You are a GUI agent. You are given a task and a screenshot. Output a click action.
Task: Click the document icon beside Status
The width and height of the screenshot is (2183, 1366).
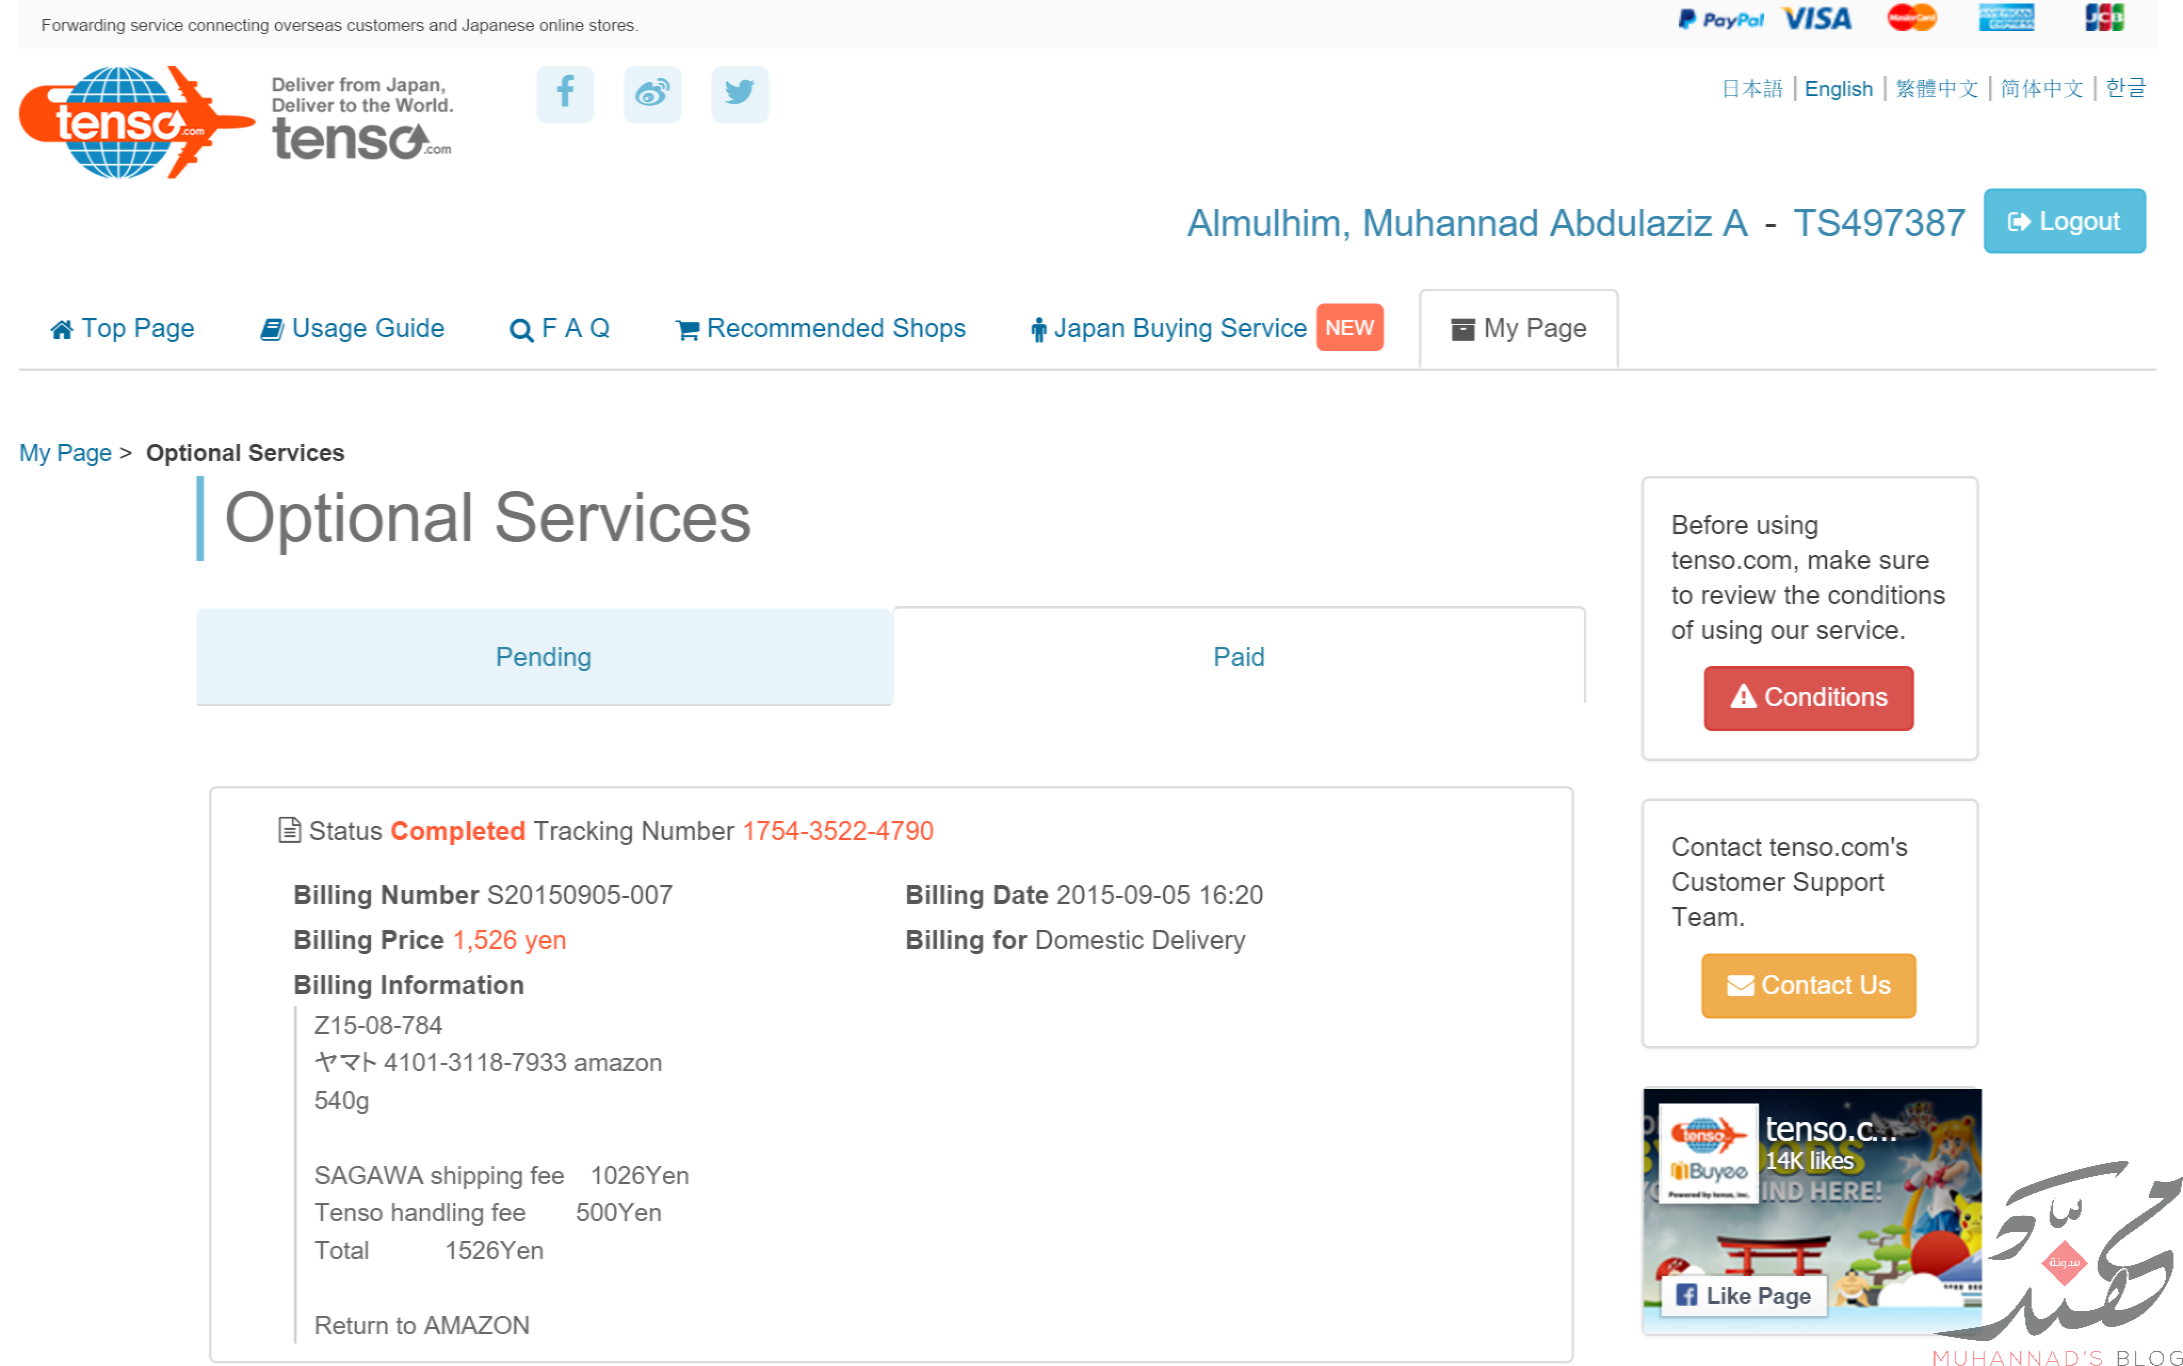289,830
